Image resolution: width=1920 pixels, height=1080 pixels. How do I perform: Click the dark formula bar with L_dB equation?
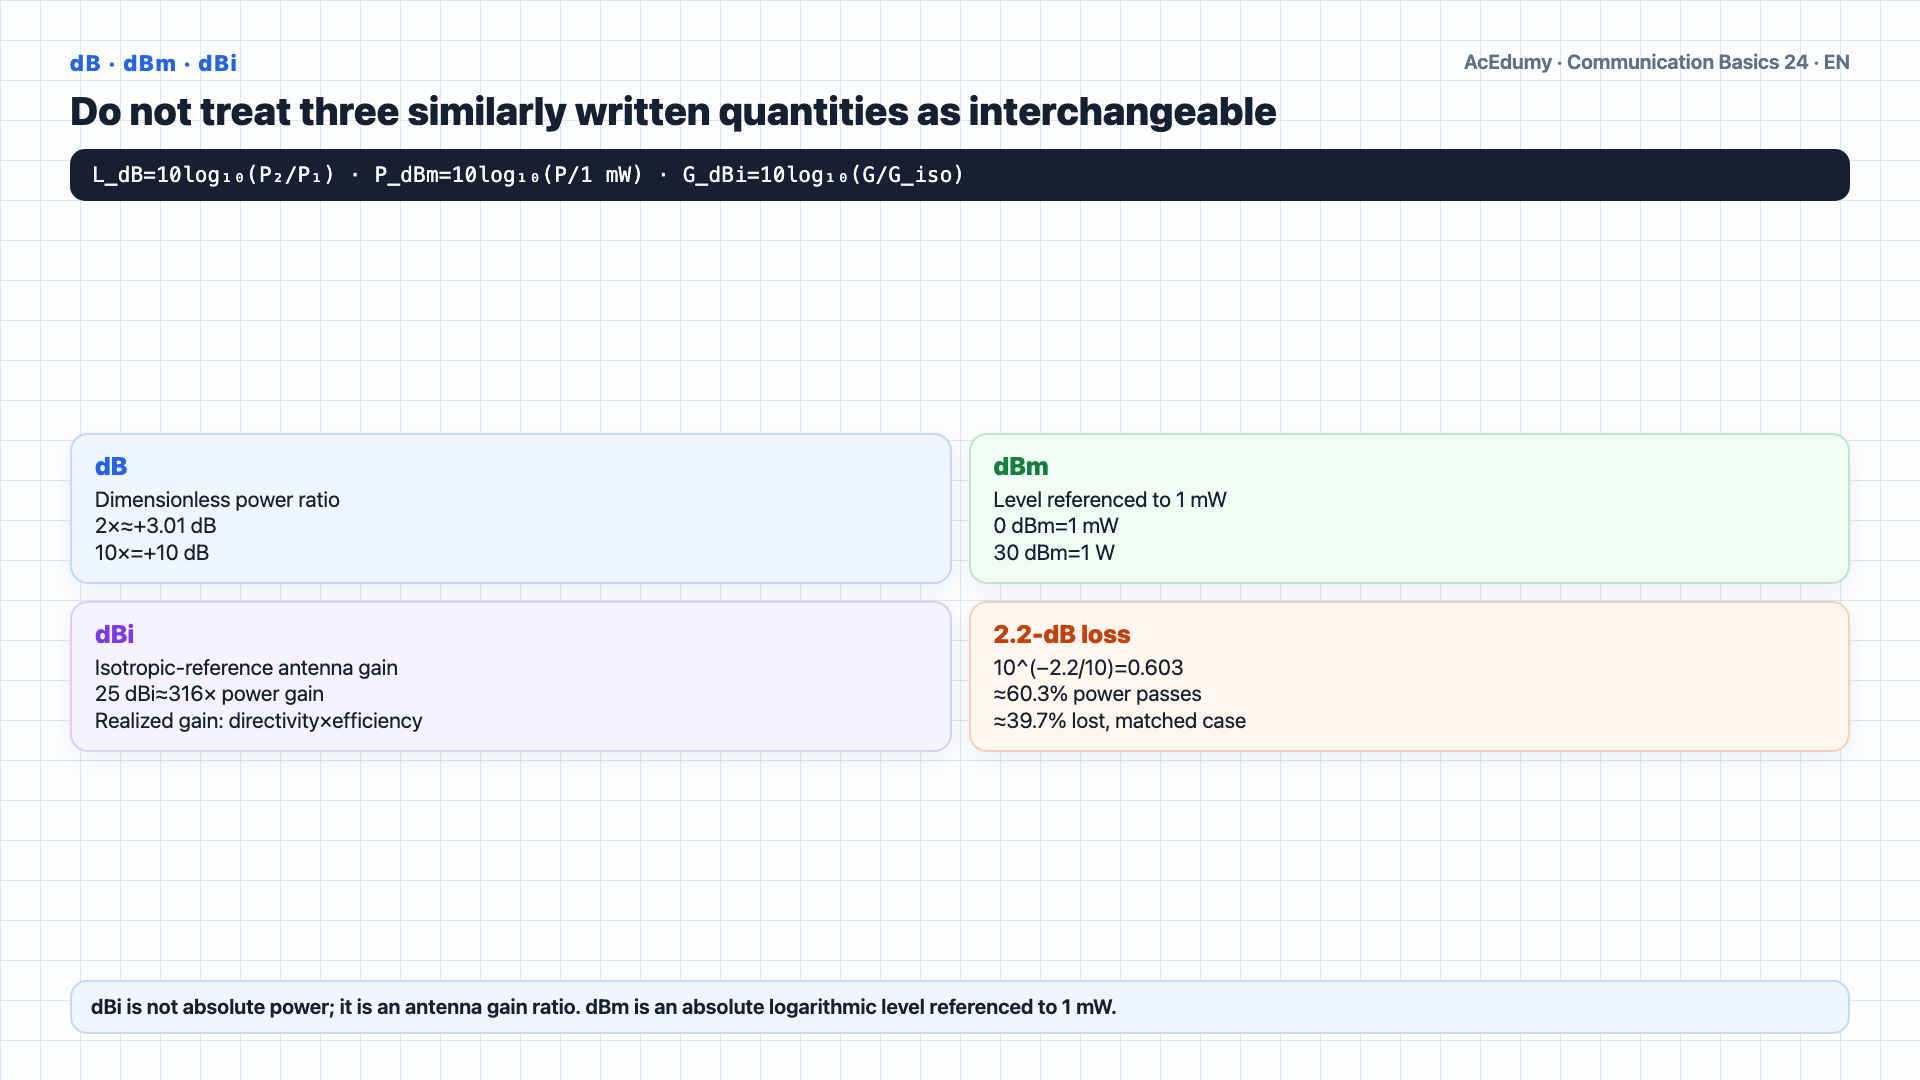tap(960, 175)
